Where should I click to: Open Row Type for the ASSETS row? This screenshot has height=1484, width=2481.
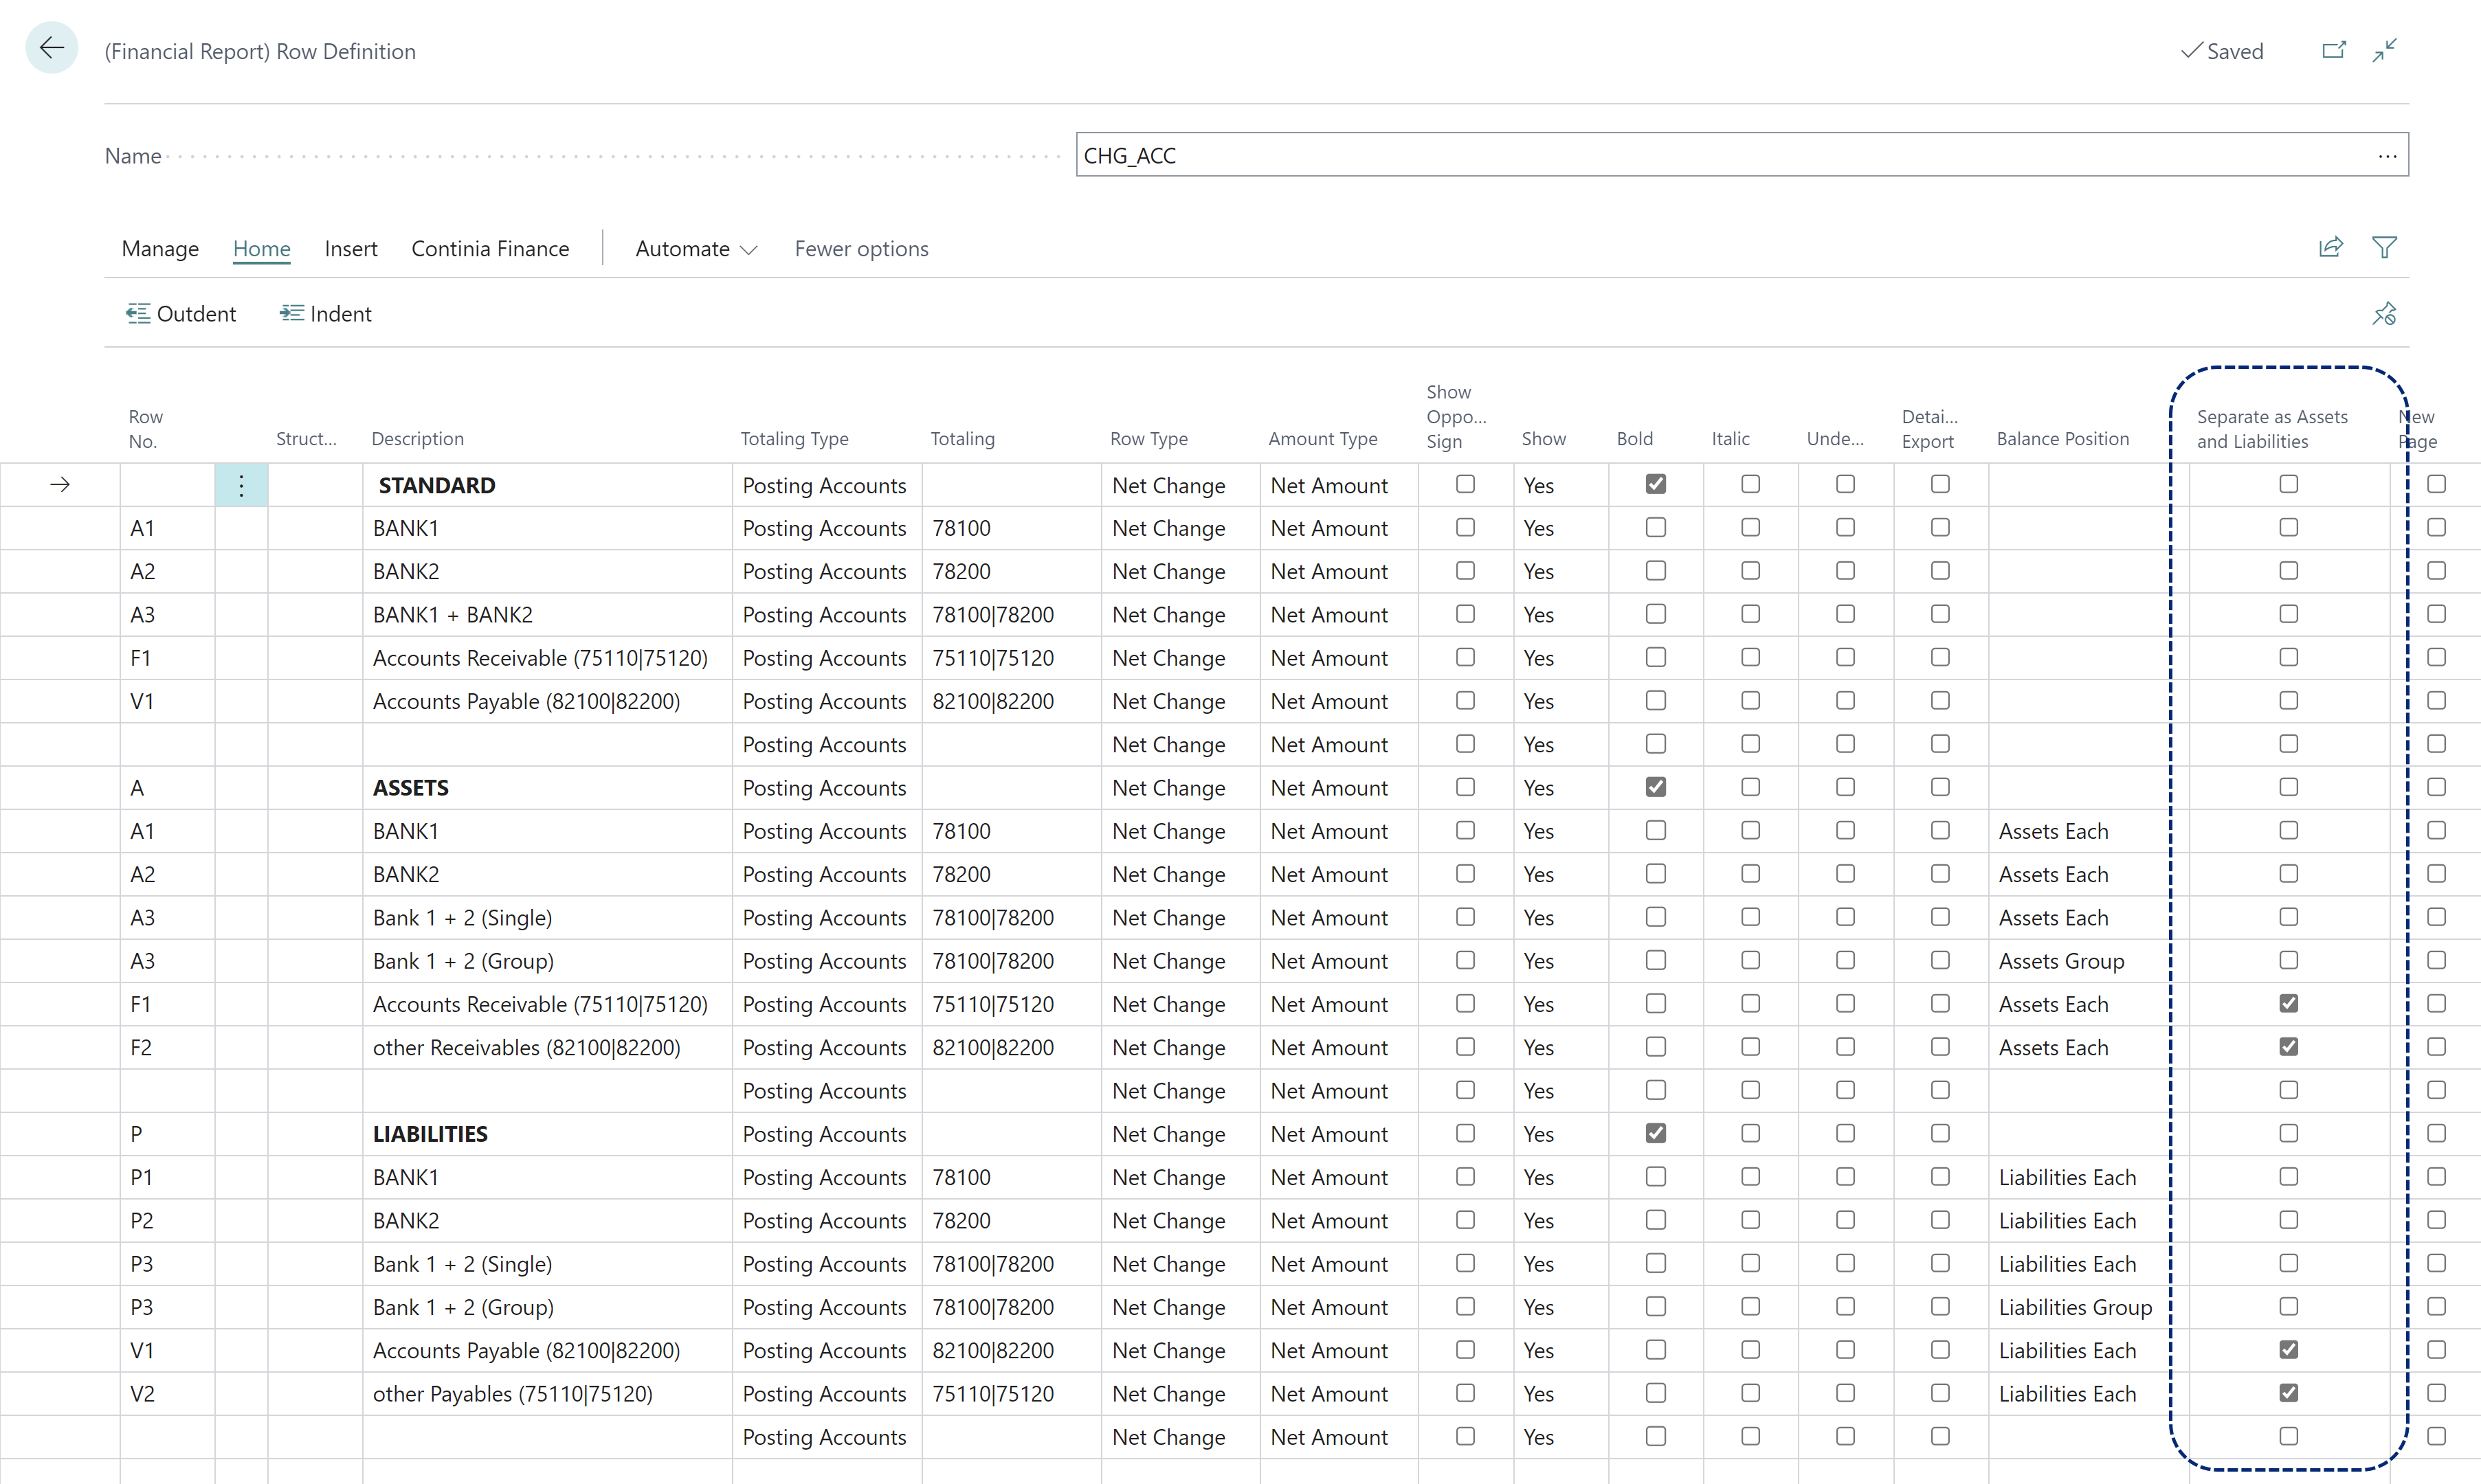coord(1180,788)
